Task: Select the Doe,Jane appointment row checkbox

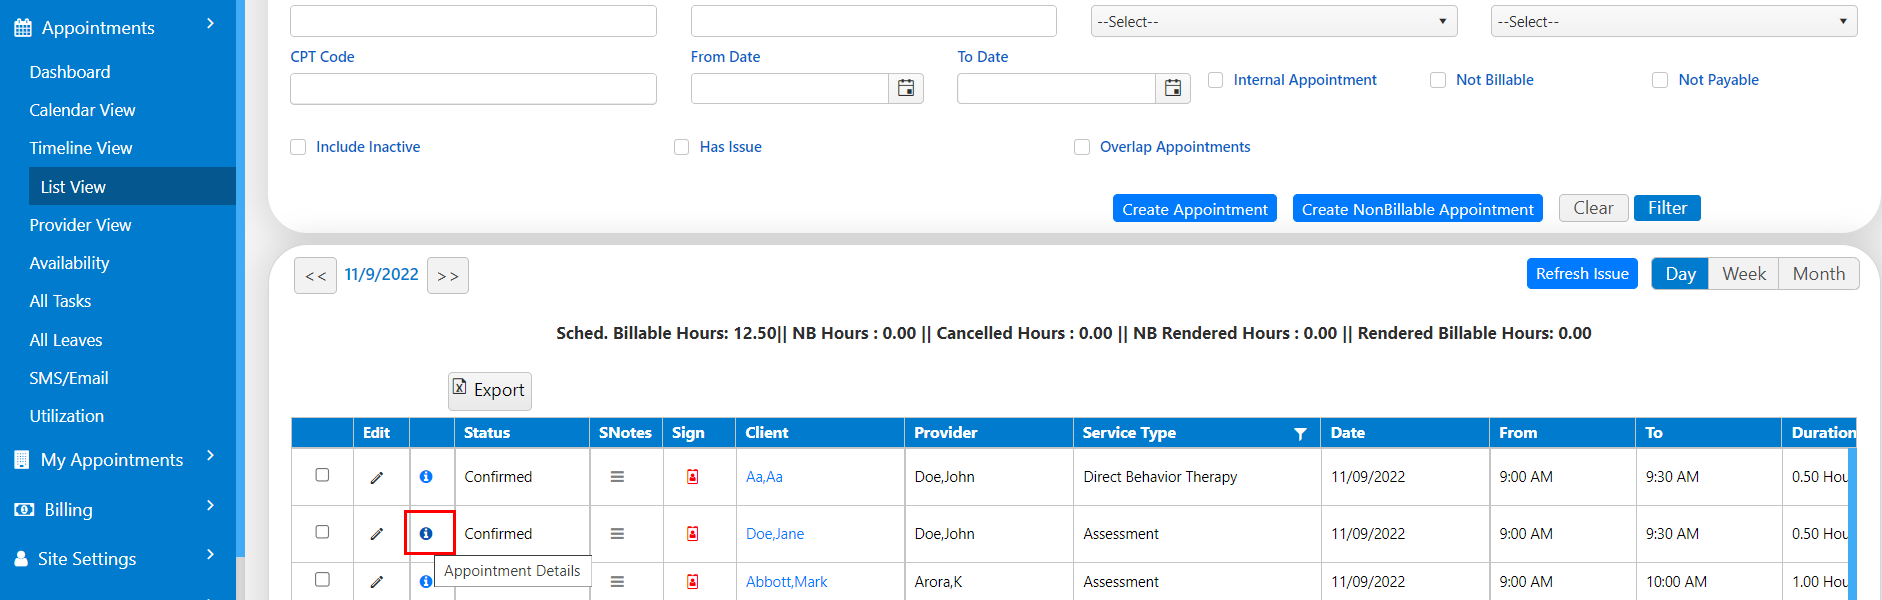Action: [322, 532]
